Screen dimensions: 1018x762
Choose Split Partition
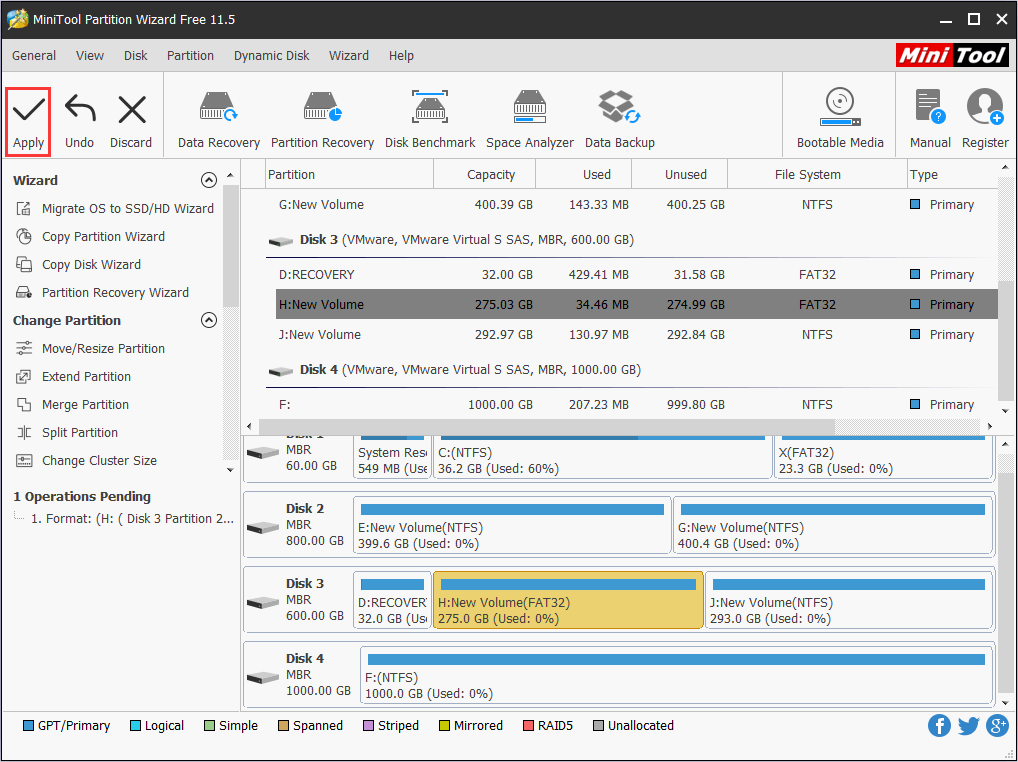(67, 432)
